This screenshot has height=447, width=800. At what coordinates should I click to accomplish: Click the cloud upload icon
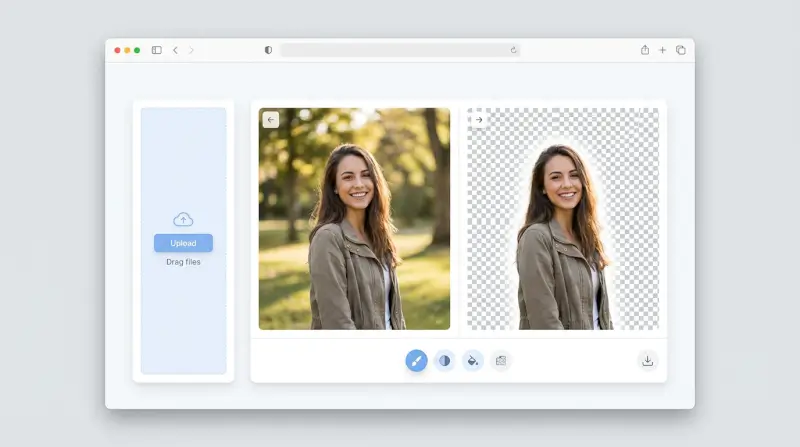click(183, 219)
